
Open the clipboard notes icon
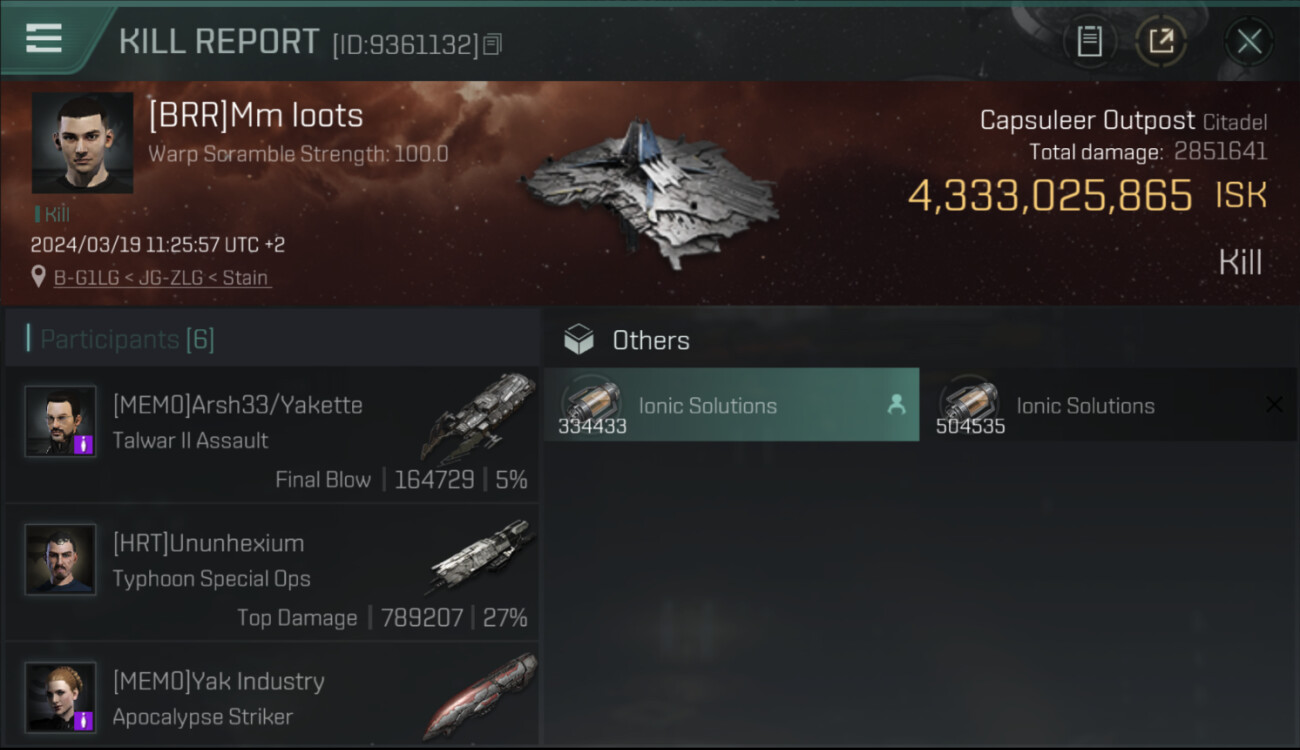pyautogui.click(x=1089, y=41)
